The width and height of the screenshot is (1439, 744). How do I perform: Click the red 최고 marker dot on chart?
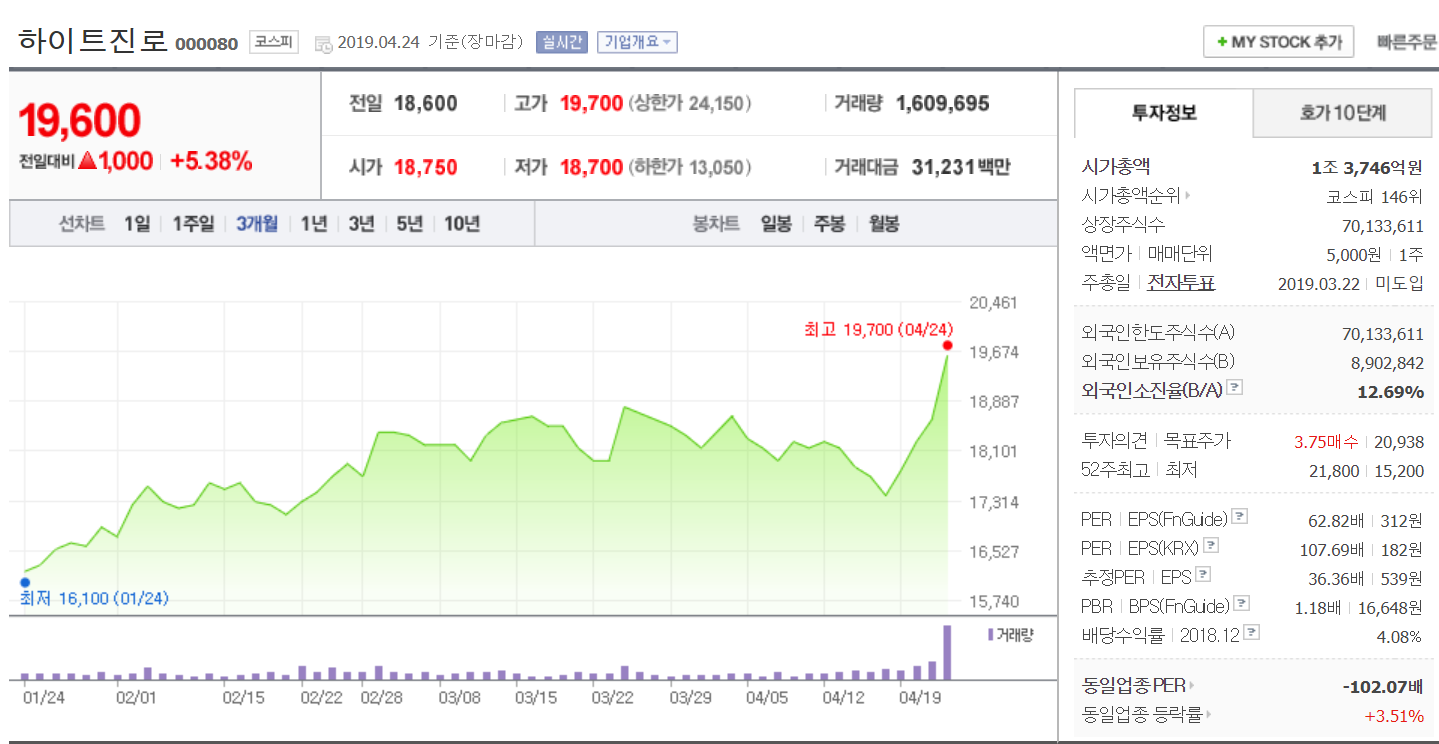click(947, 345)
